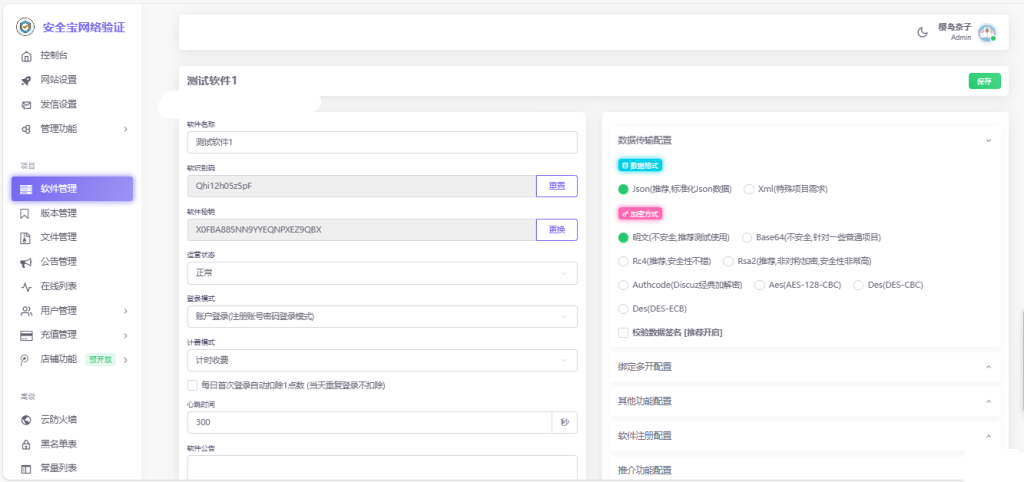
Task: Click the 发信设置 mail icon
Action: [x=26, y=104]
